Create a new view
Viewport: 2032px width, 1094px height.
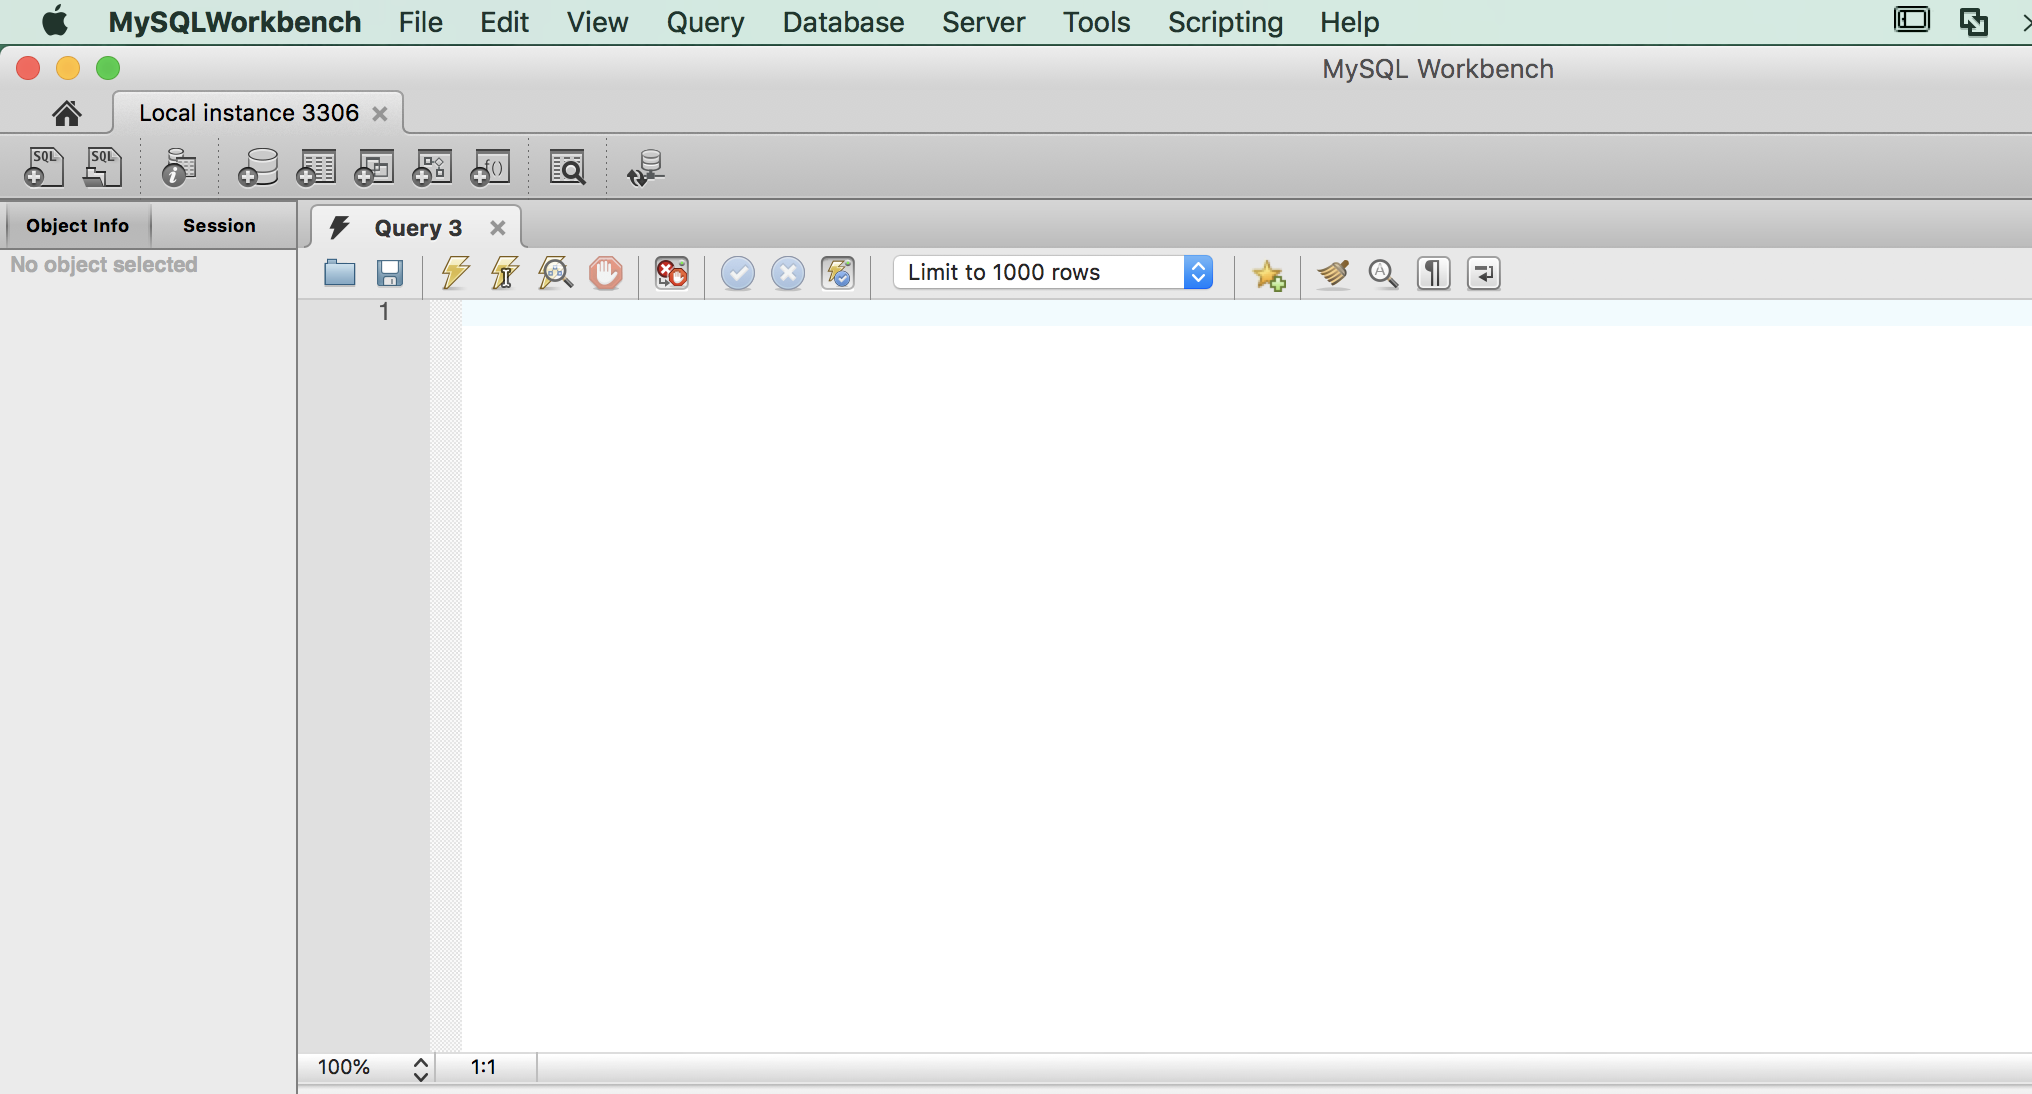[374, 167]
